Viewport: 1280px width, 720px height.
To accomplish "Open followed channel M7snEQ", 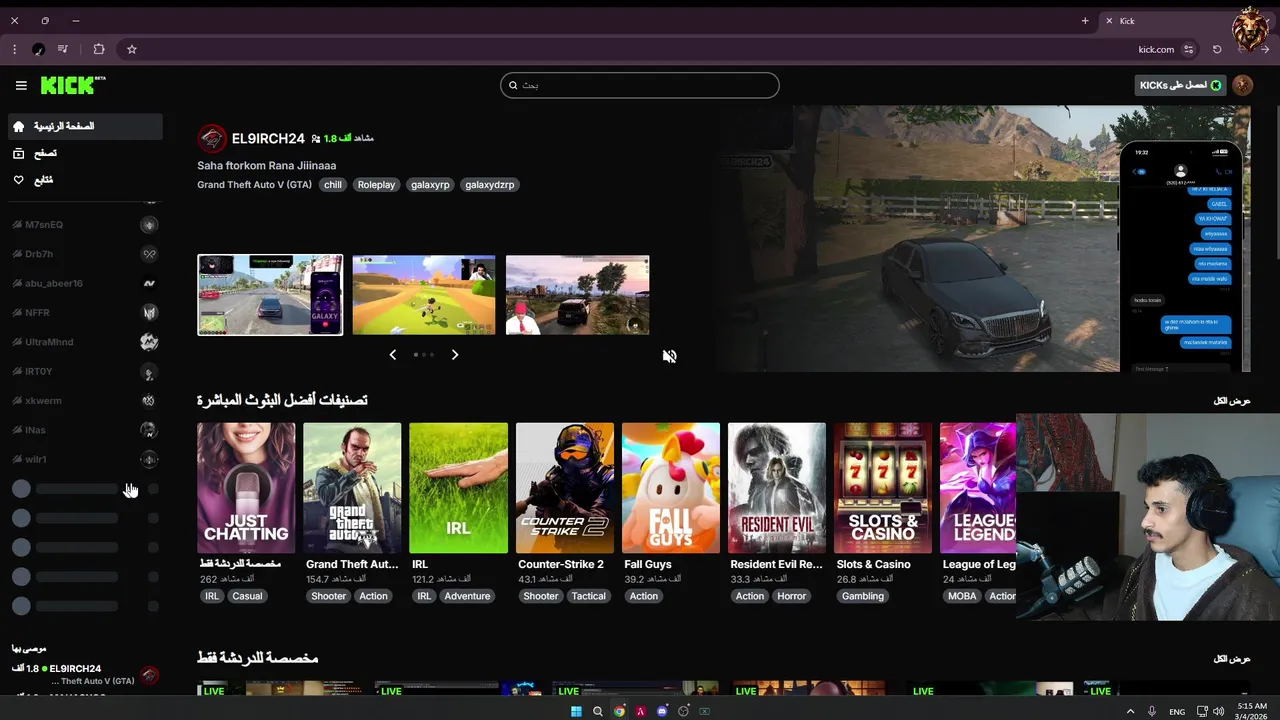I will tap(85, 225).
